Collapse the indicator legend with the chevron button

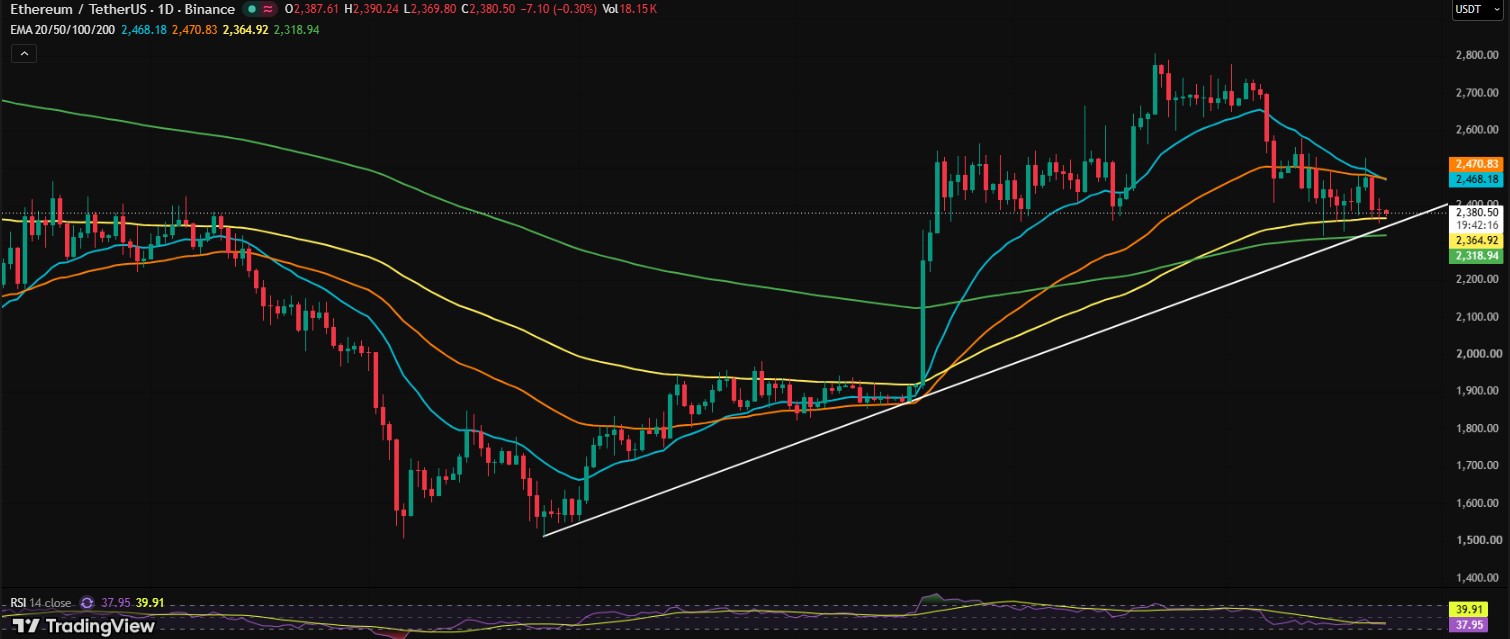pyautogui.click(x=24, y=54)
